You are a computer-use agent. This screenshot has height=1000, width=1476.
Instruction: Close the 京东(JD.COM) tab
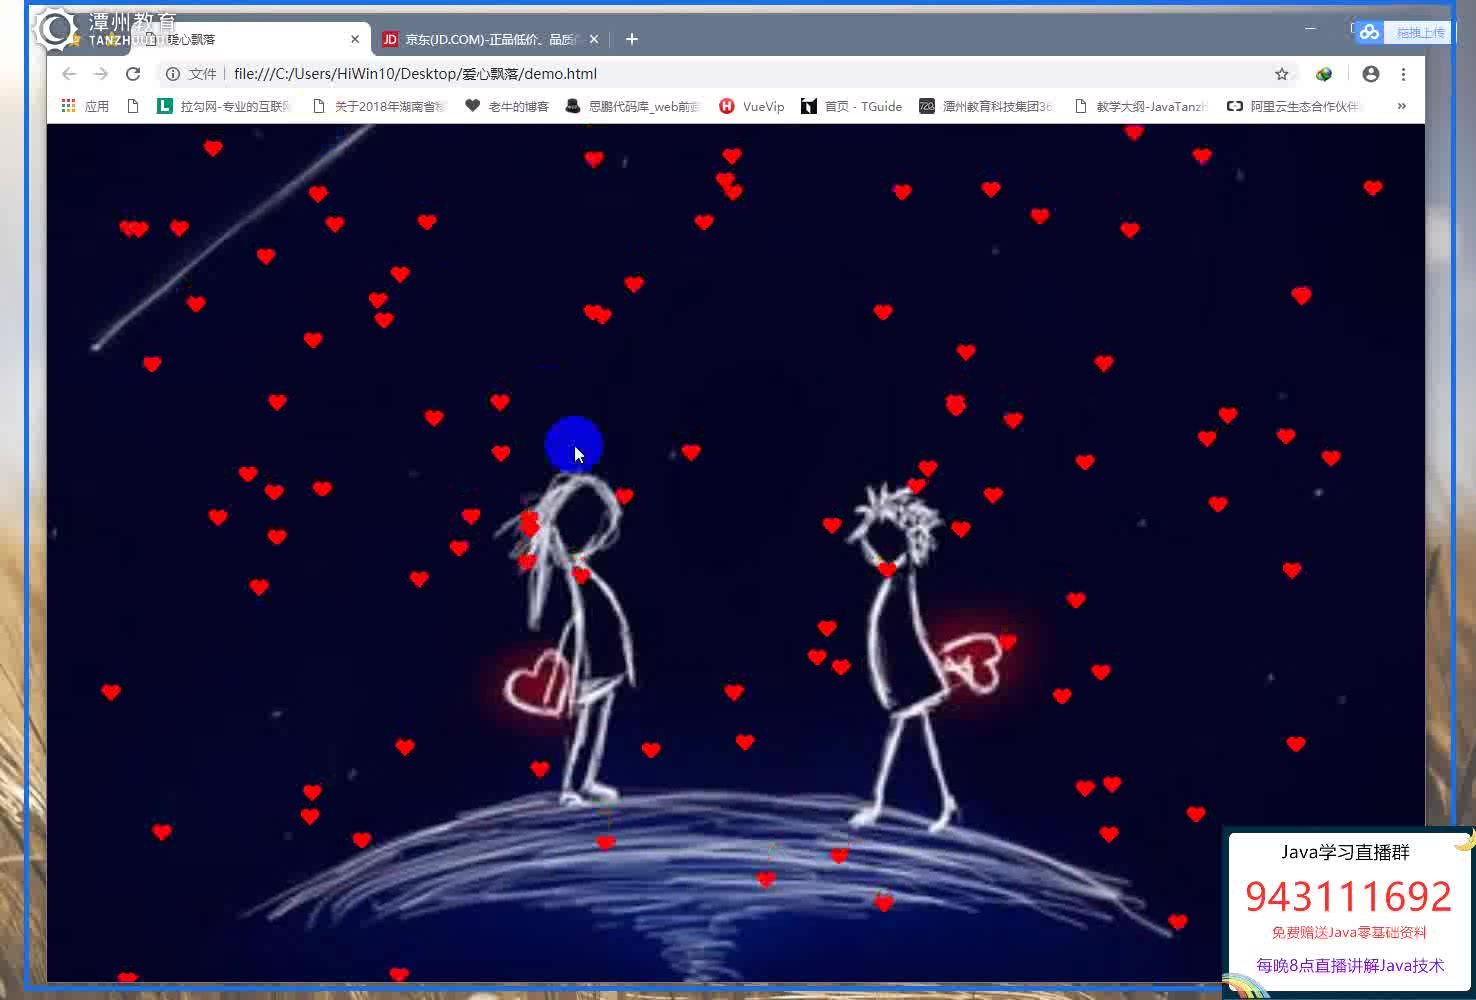pyautogui.click(x=594, y=39)
